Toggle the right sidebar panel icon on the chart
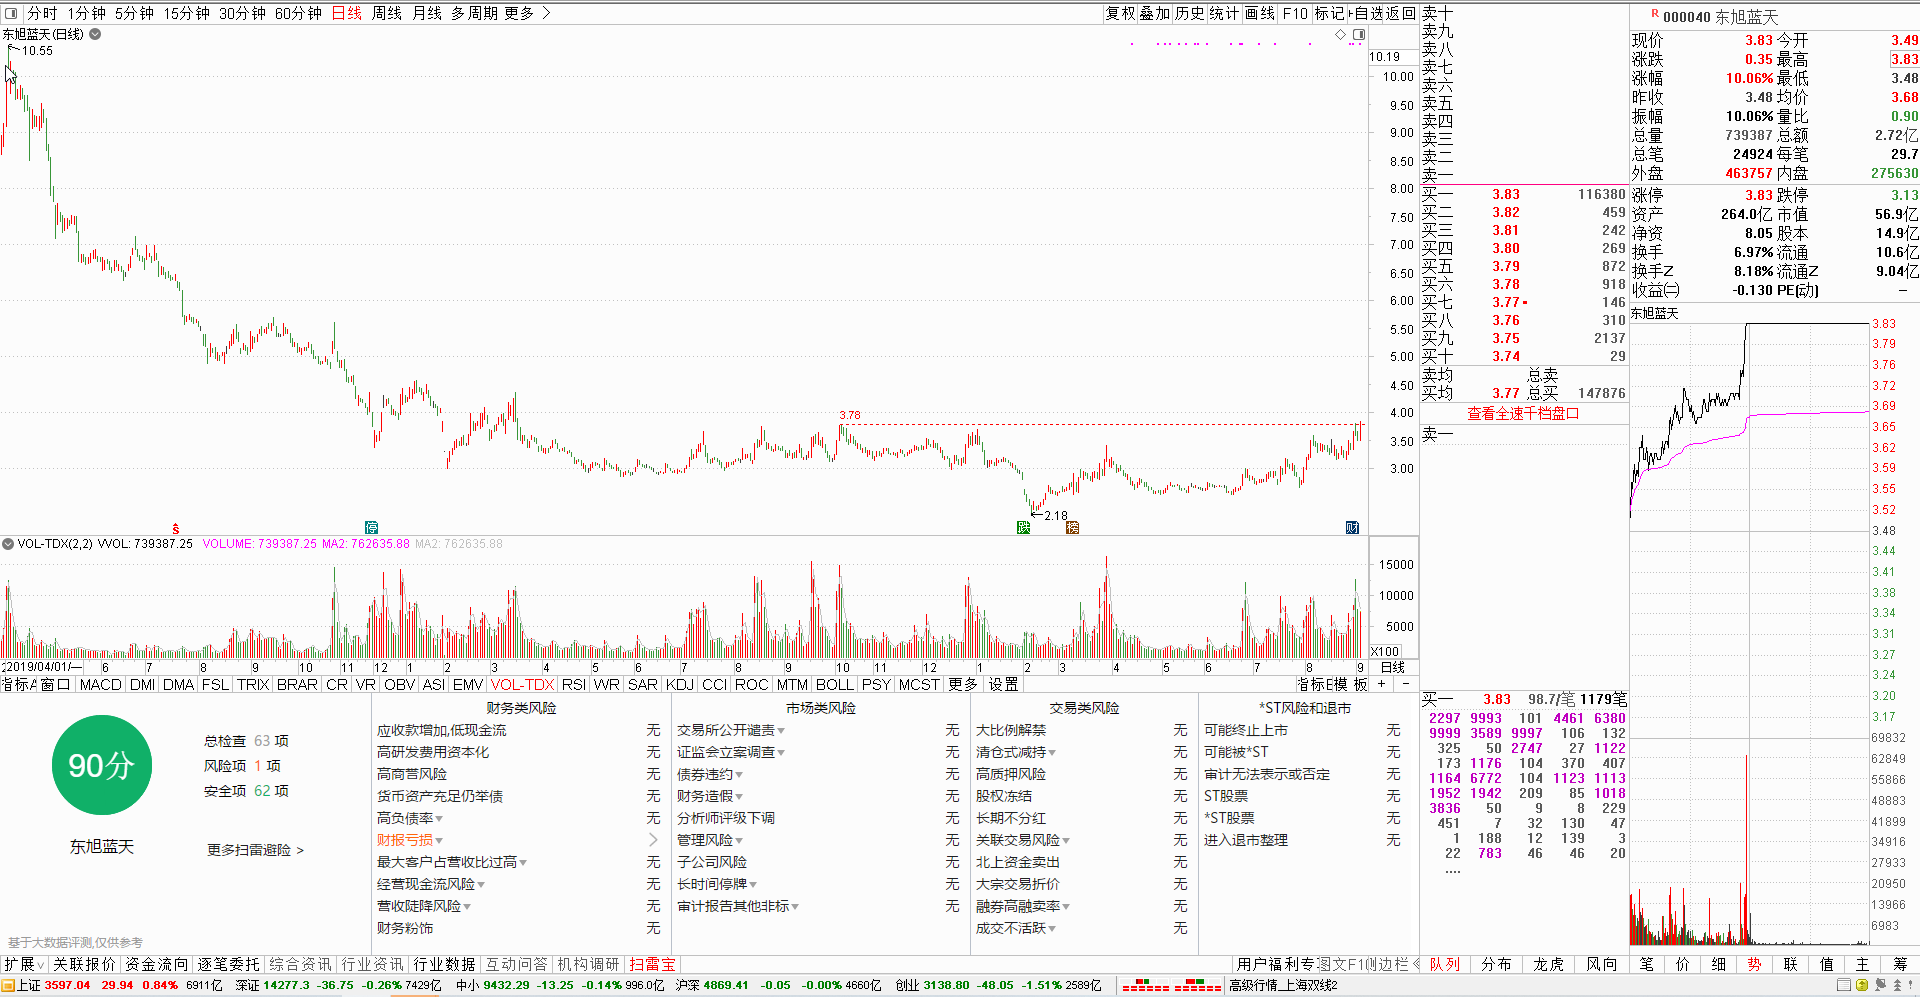 (x=1359, y=35)
